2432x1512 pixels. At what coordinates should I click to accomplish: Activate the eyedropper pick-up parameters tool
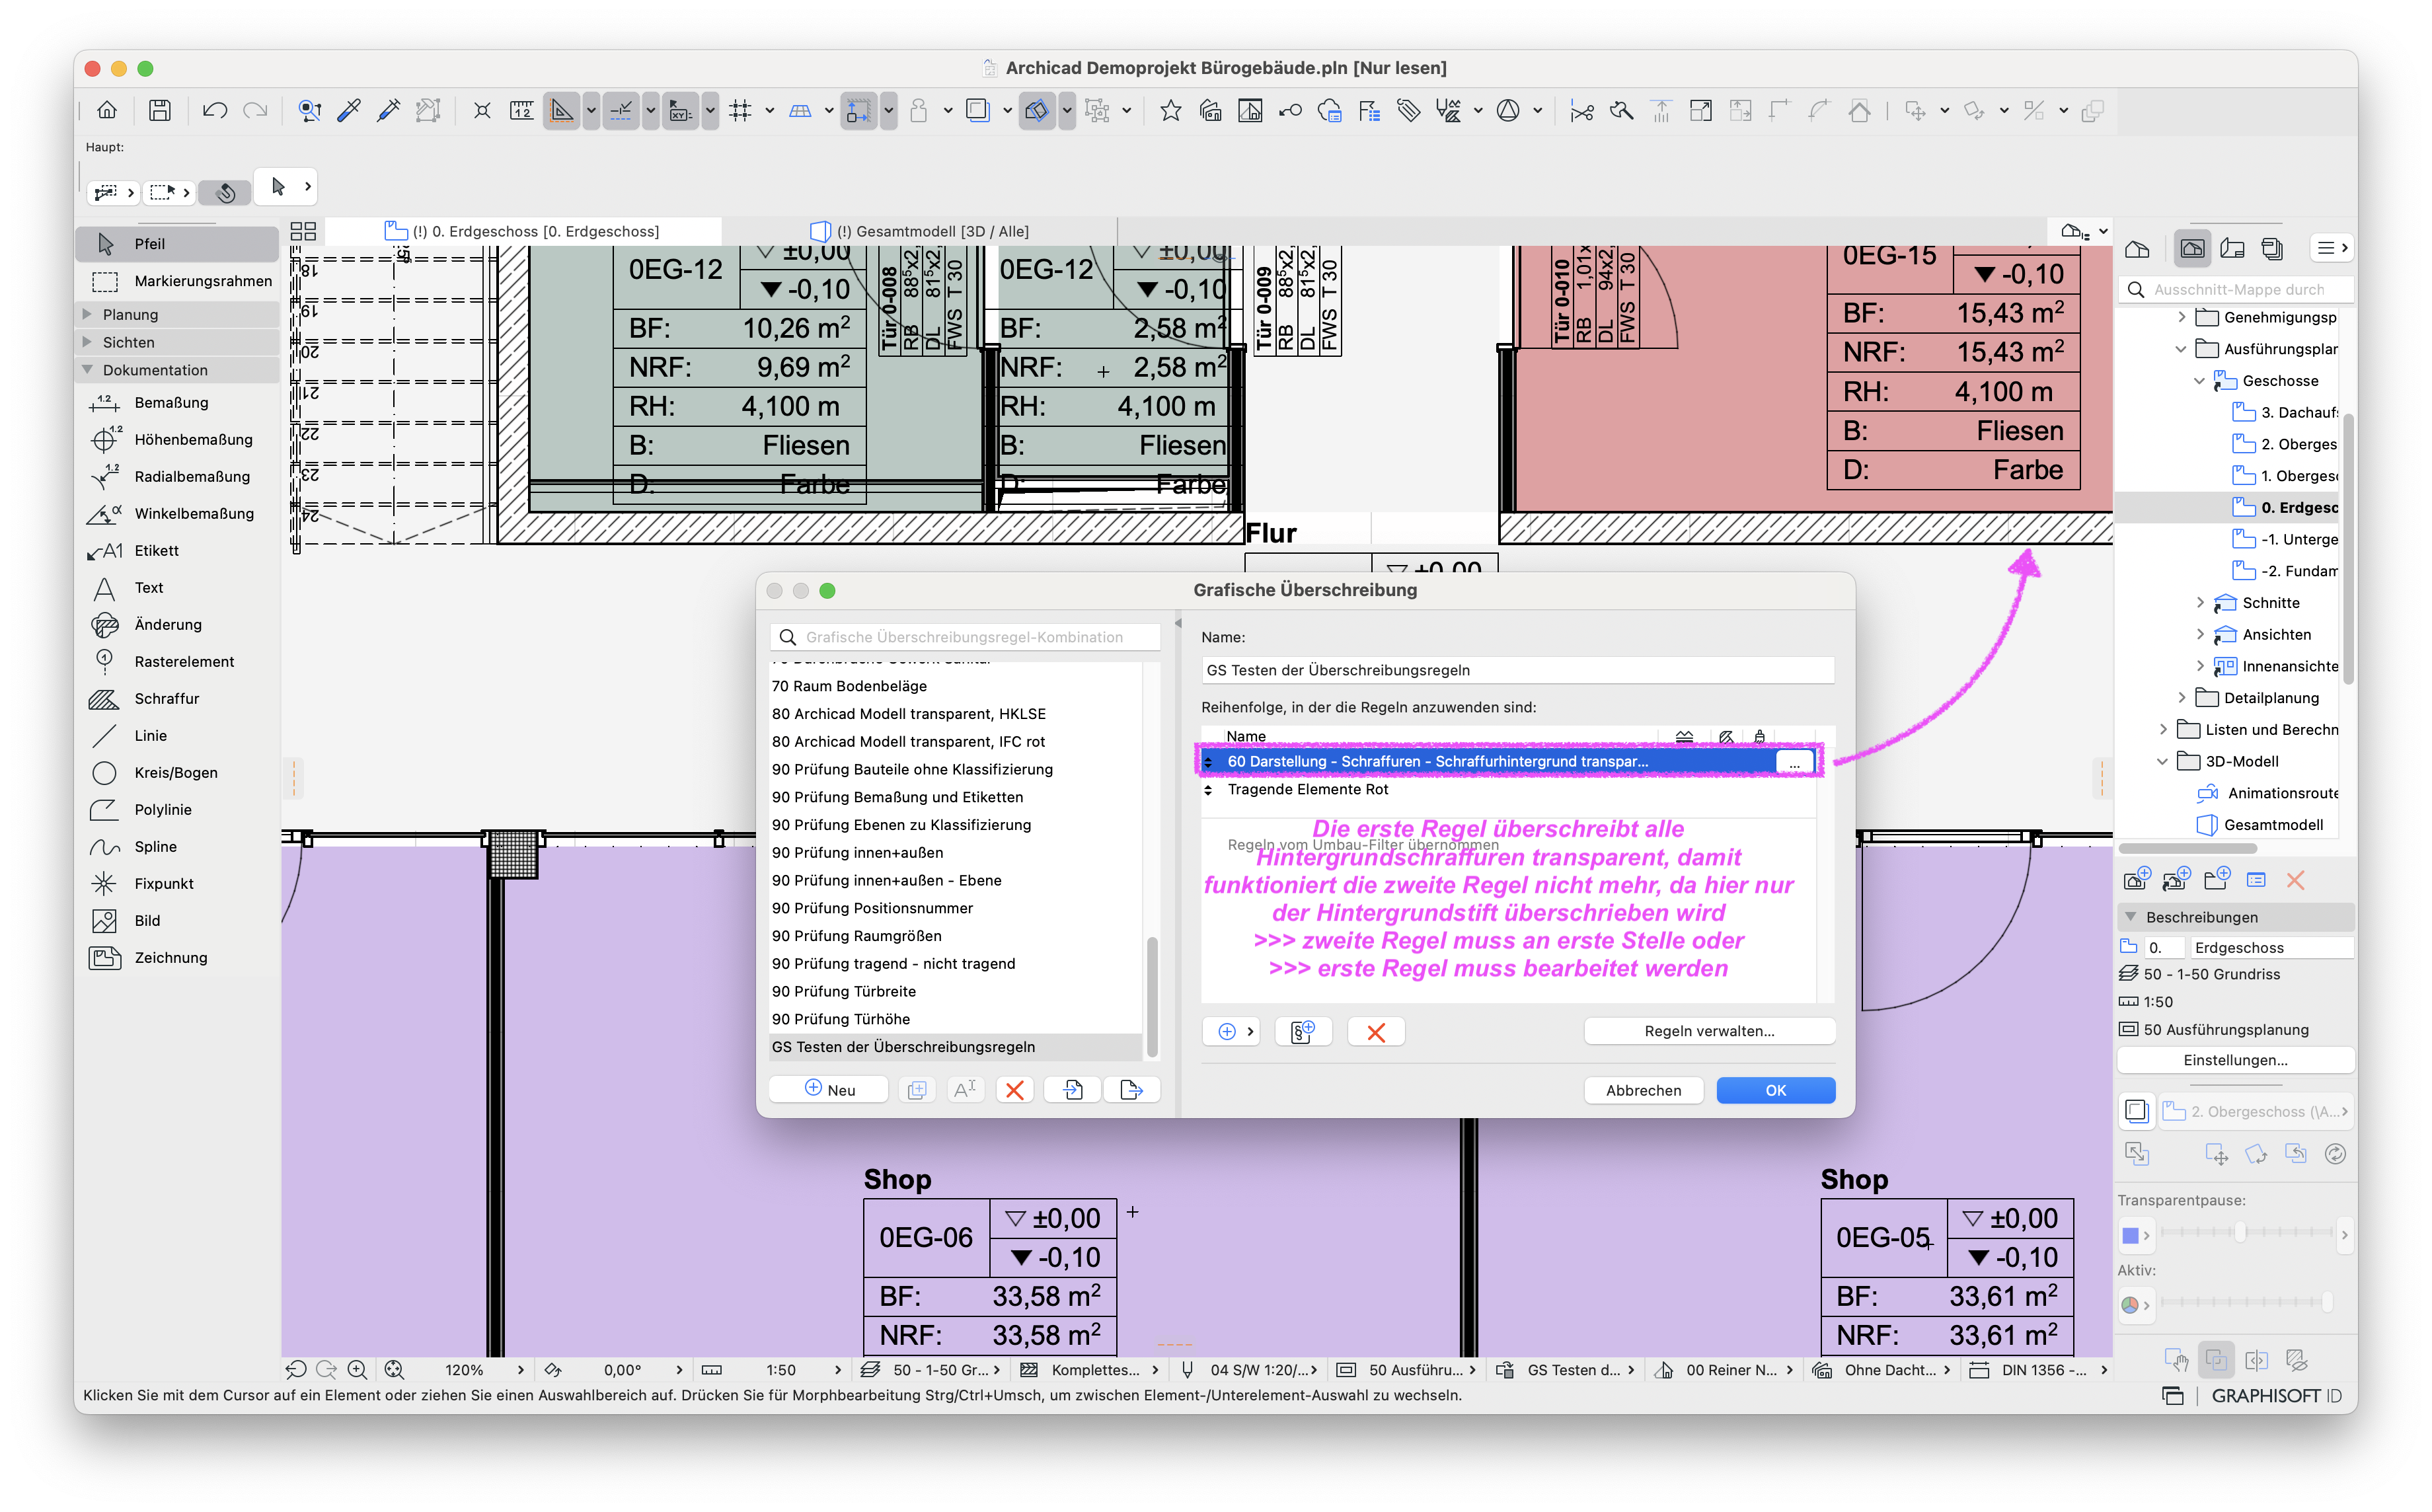tap(349, 110)
